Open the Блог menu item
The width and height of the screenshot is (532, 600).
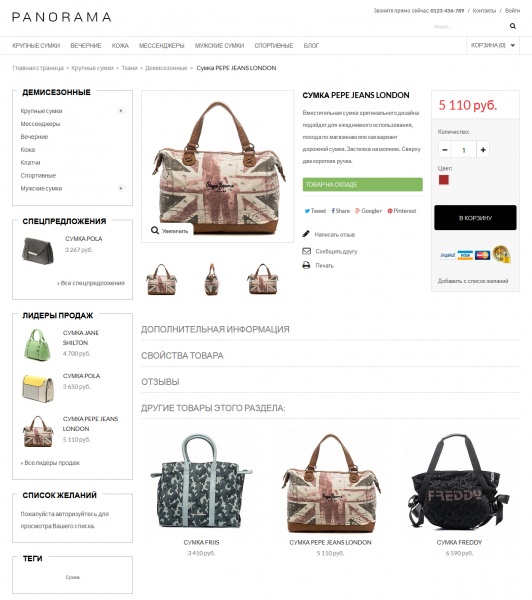311,46
